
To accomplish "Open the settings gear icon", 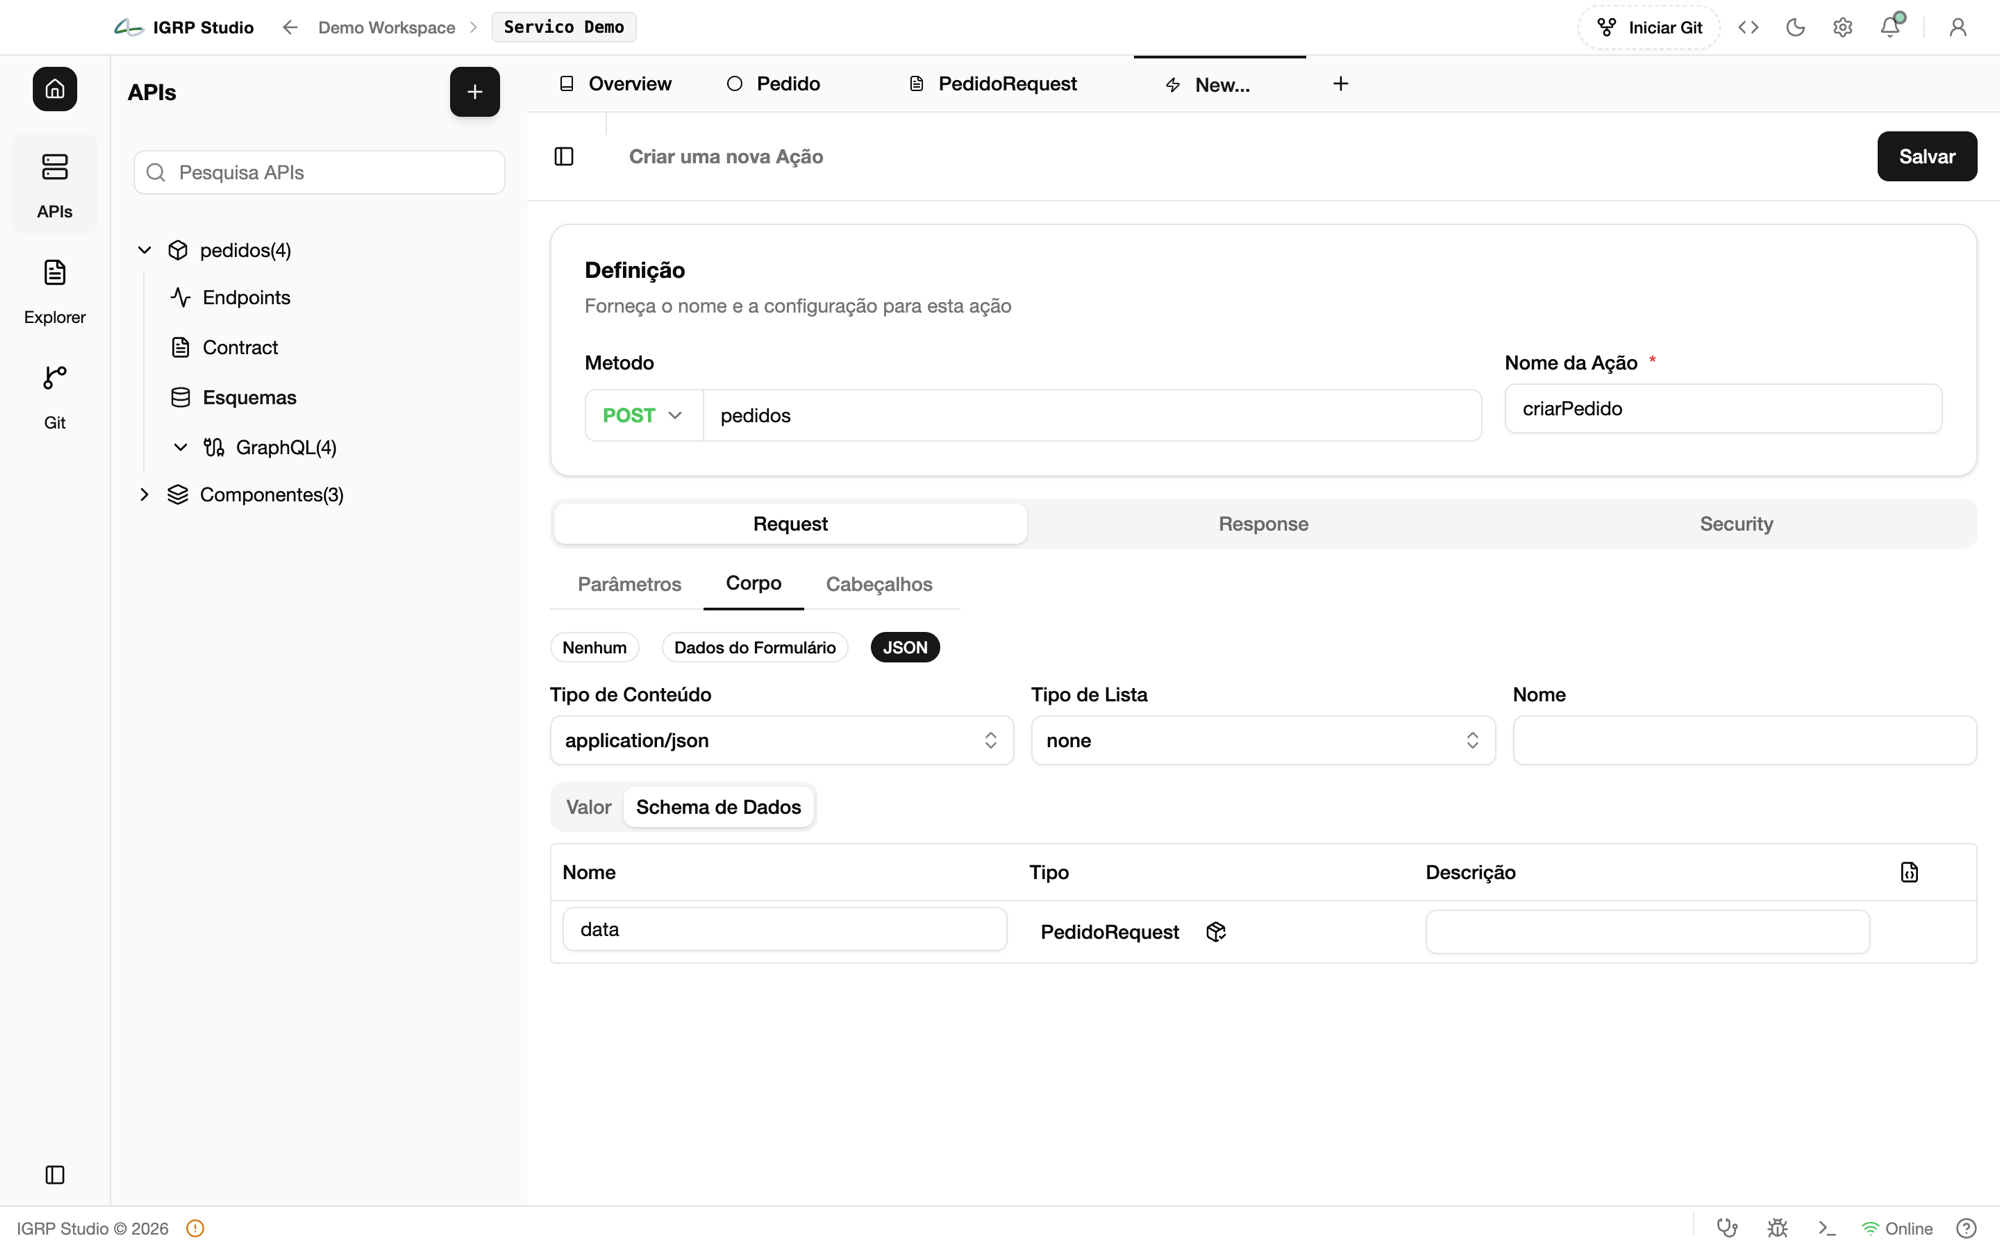I will (1843, 28).
